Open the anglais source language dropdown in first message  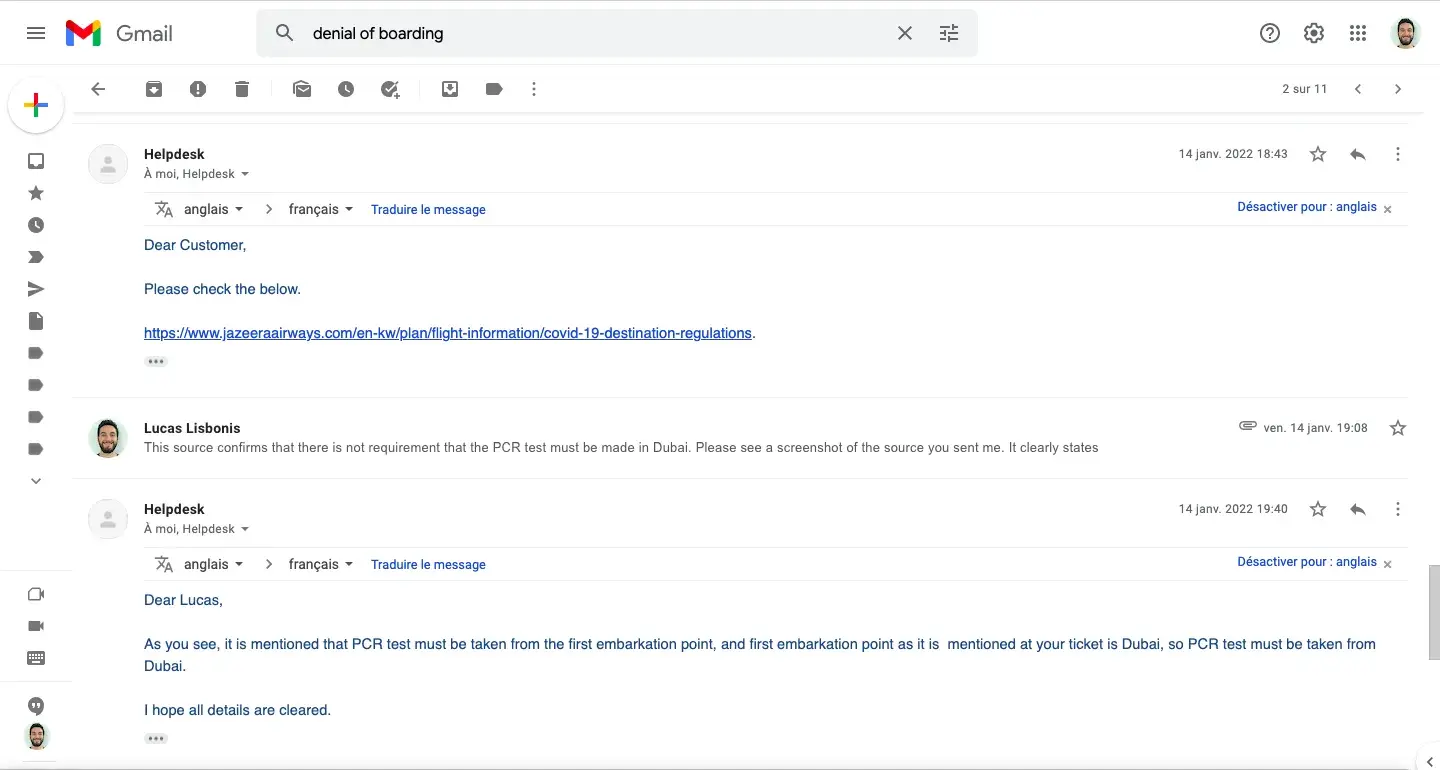click(213, 210)
